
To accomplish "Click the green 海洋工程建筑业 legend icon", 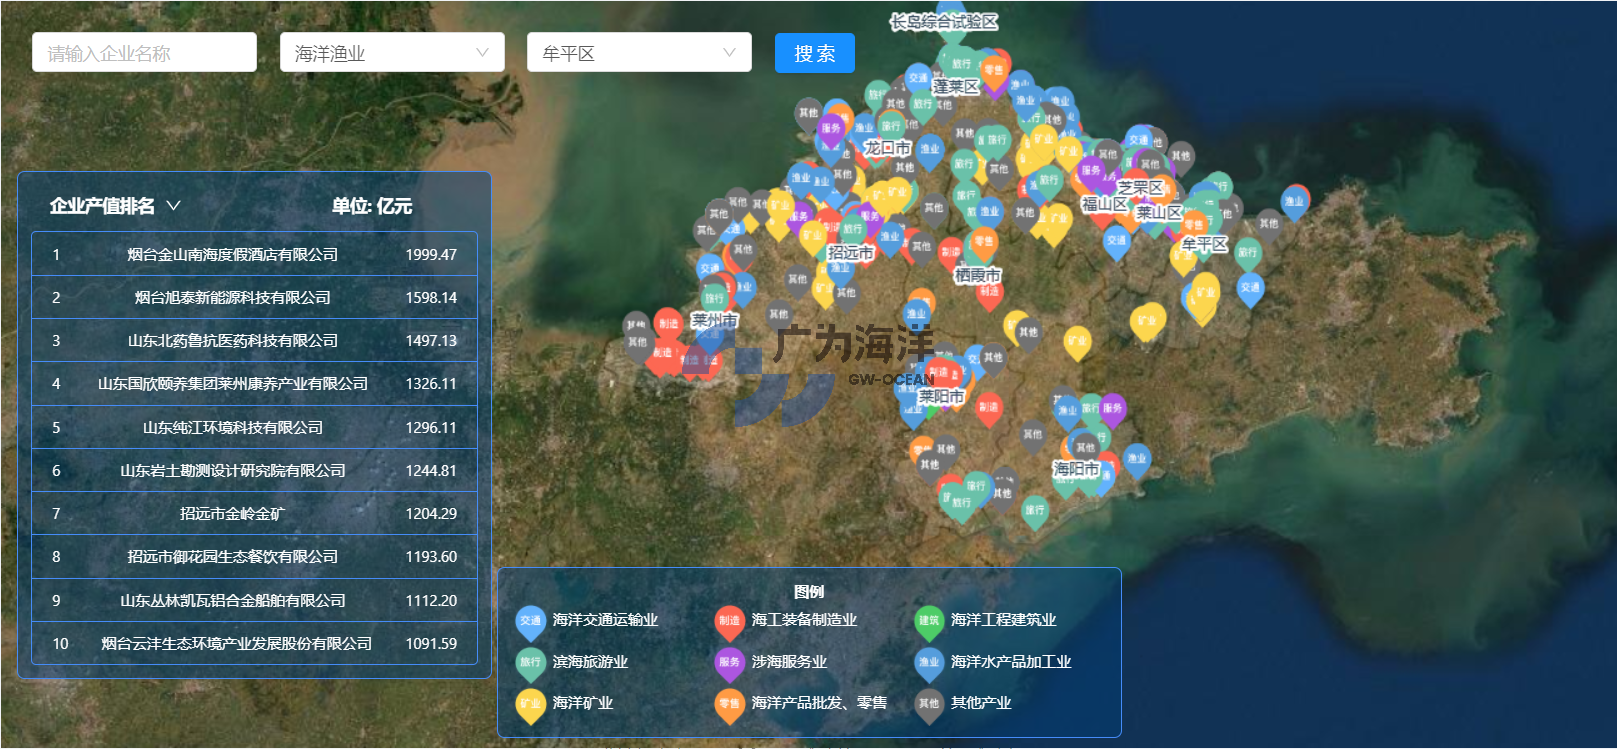I will (929, 621).
